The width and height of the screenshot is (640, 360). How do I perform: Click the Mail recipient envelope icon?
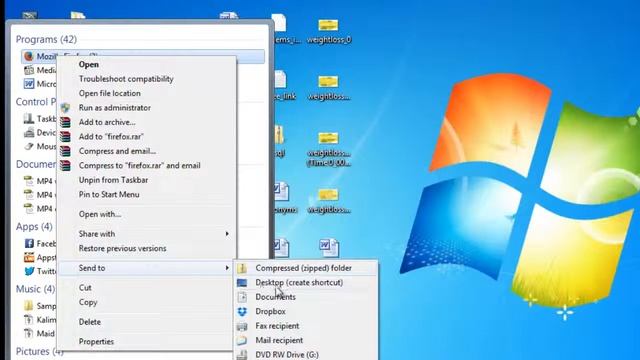pos(242,340)
